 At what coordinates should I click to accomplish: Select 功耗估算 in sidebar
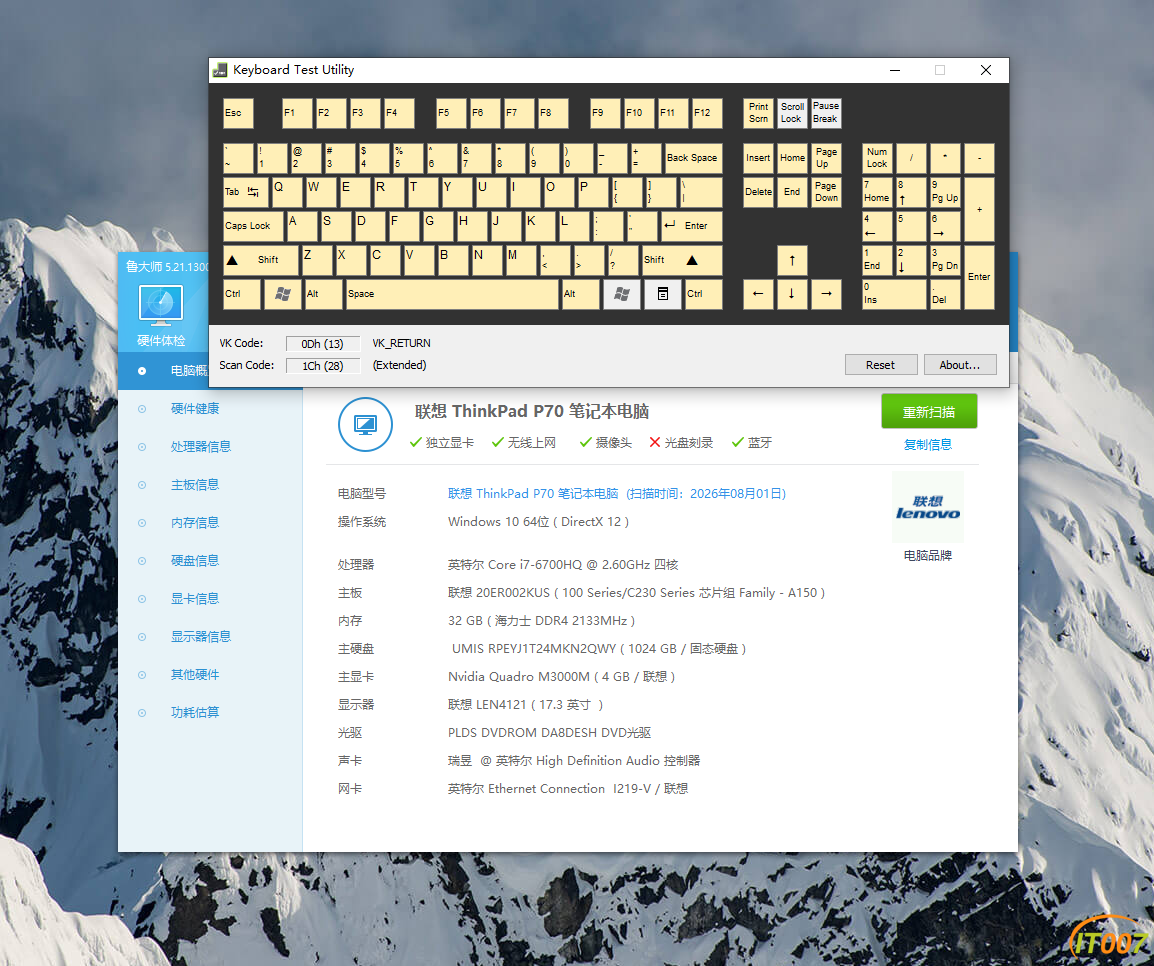195,712
